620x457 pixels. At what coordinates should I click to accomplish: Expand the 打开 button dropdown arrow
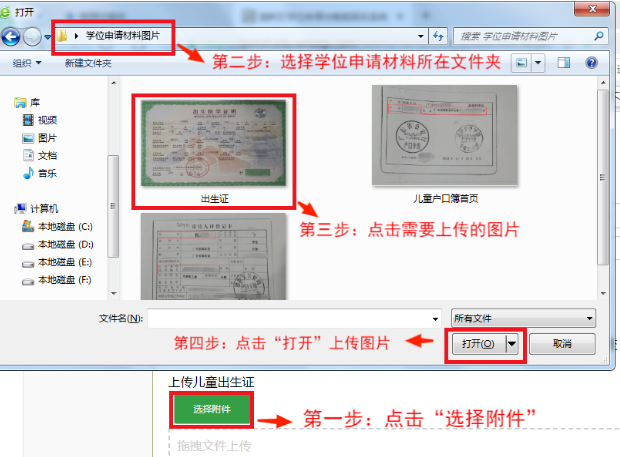coord(514,343)
